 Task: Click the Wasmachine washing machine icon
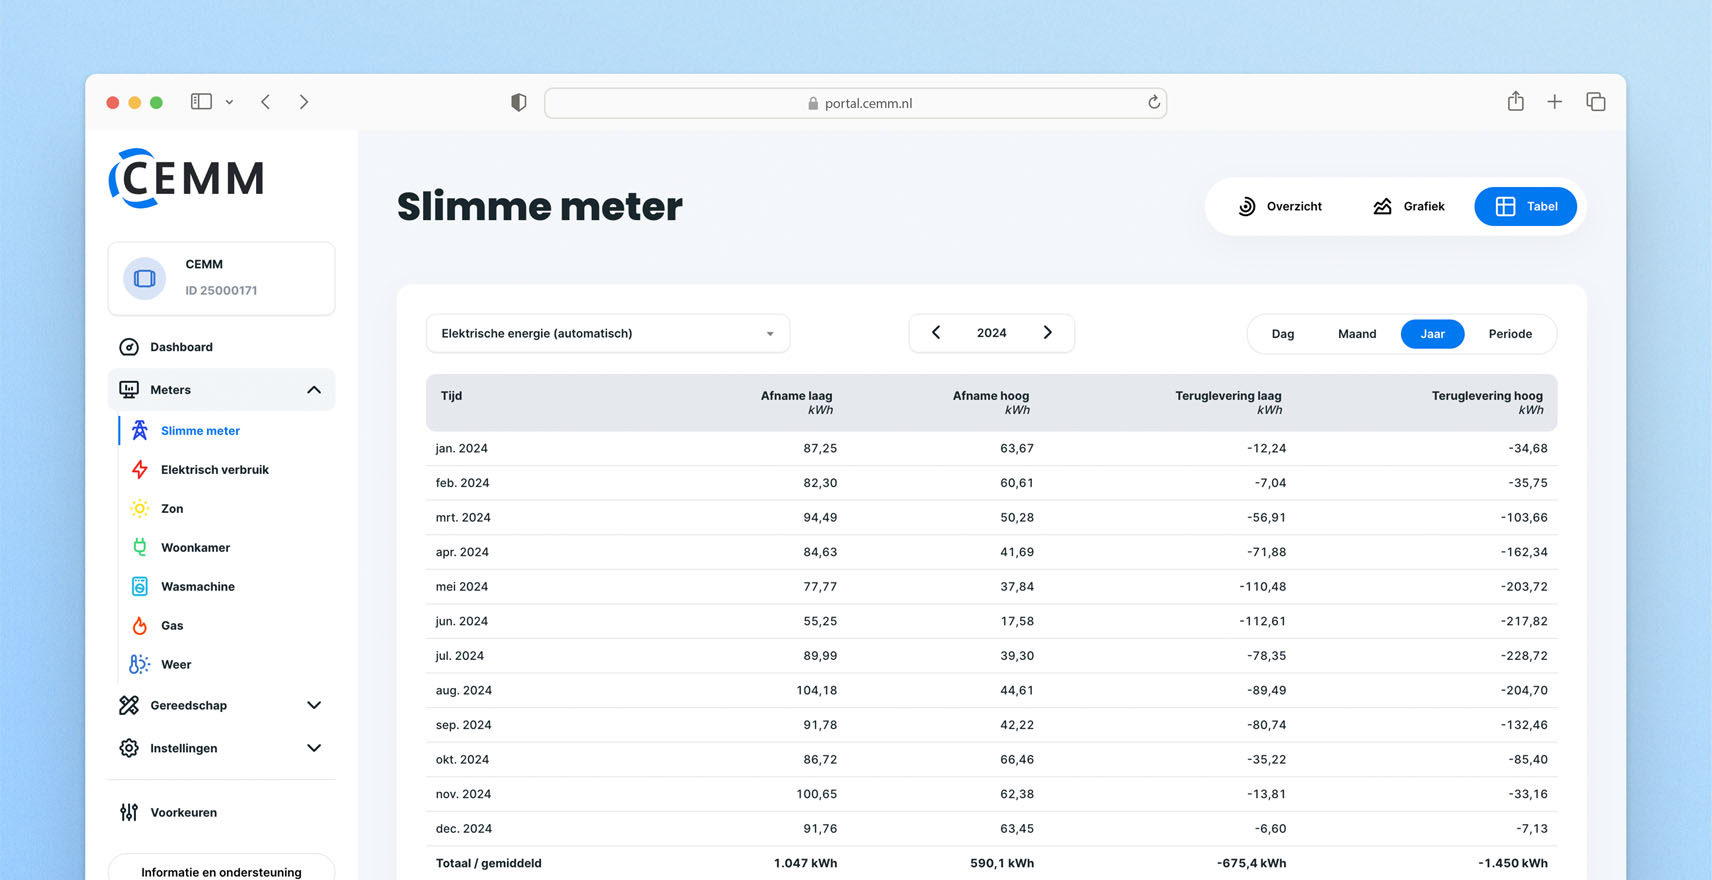140,587
